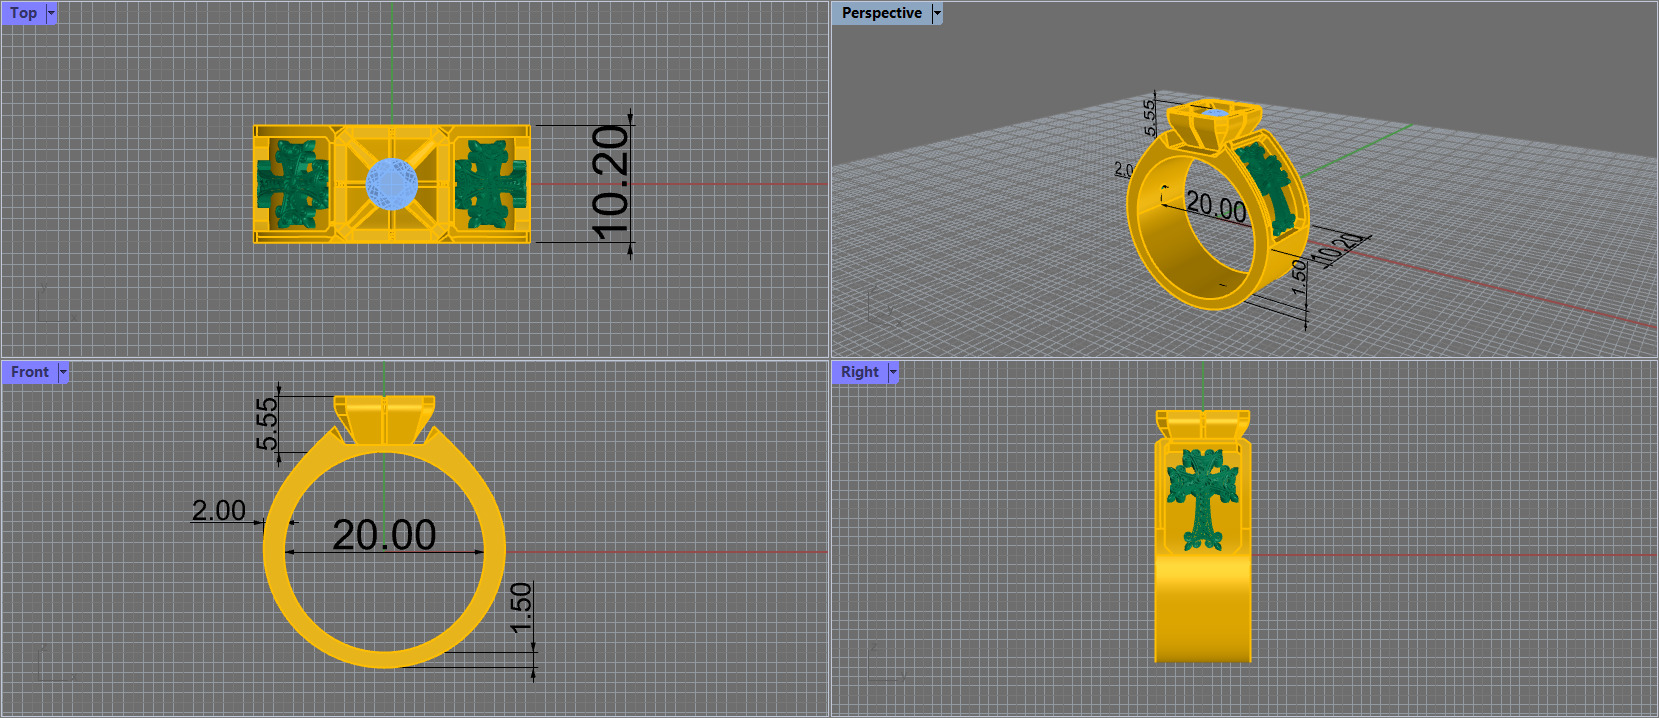Select the 20.00 dimension in Perspective view
Viewport: 1659px width, 718px height.
[x=1216, y=207]
